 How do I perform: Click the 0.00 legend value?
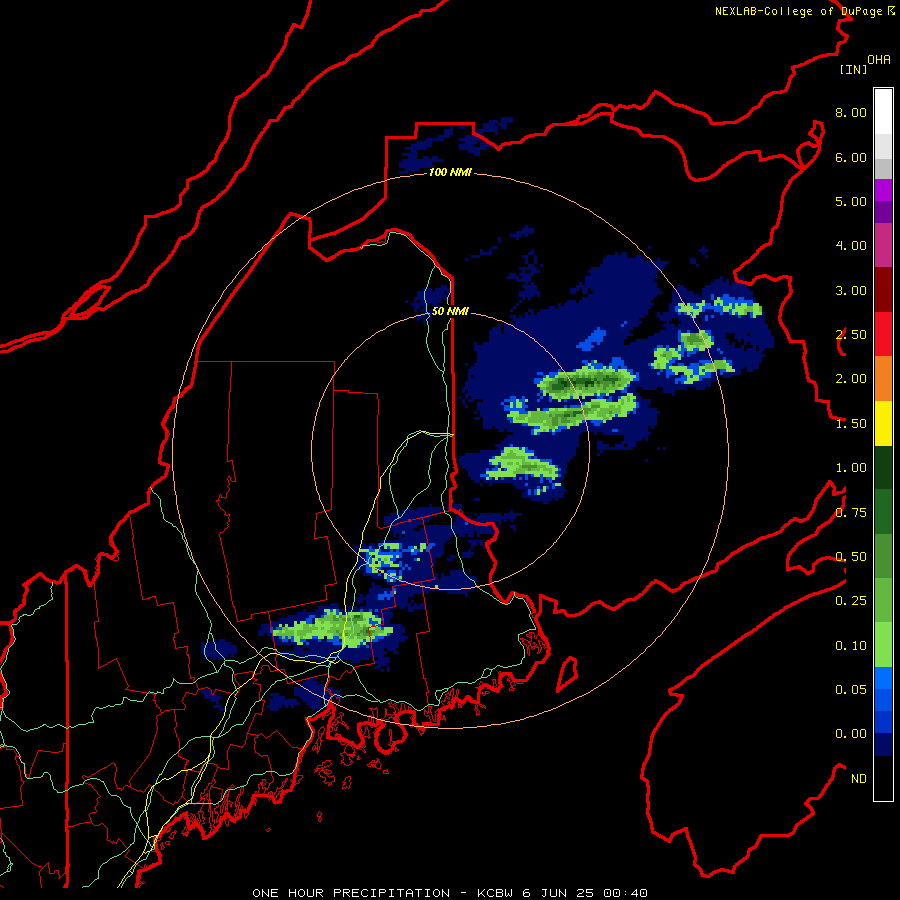click(851, 734)
